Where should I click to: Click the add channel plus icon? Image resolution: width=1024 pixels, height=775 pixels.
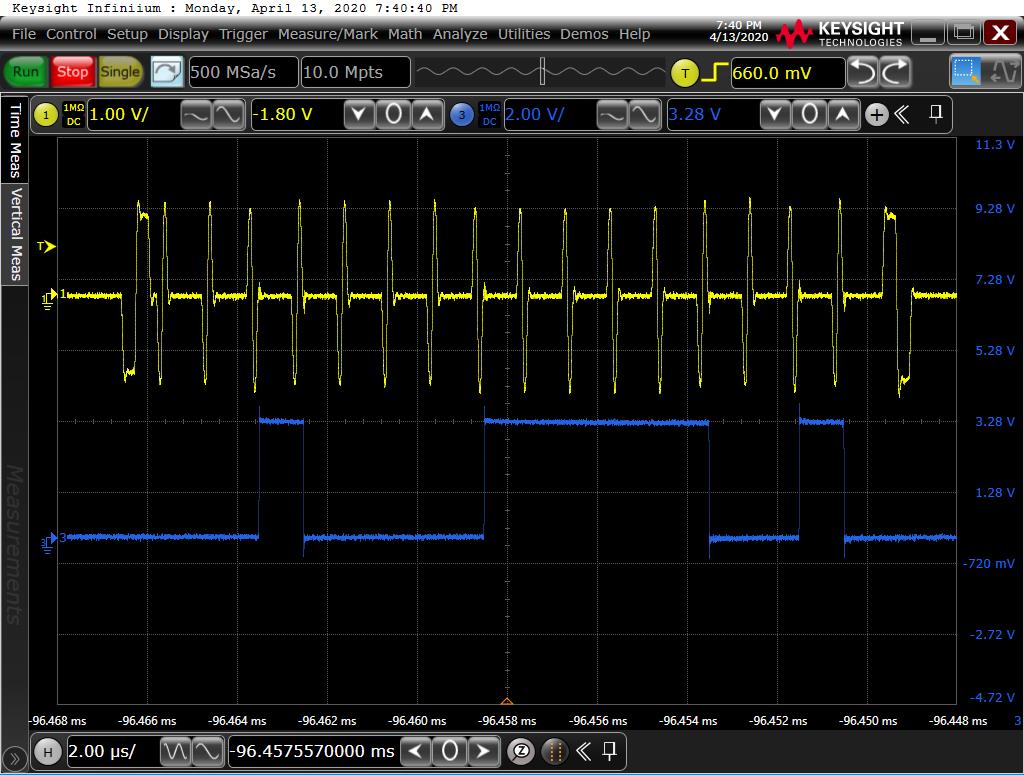(877, 115)
